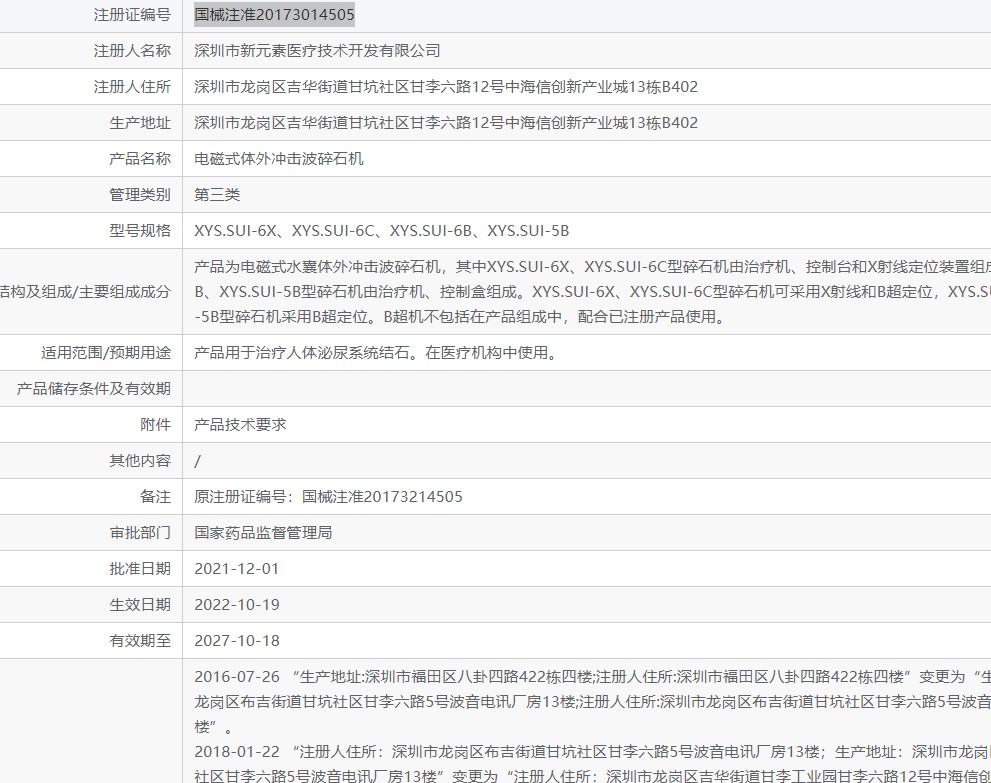Image resolution: width=991 pixels, height=783 pixels.
Task: Click the expiry date 2027-10-18
Action: click(x=236, y=641)
